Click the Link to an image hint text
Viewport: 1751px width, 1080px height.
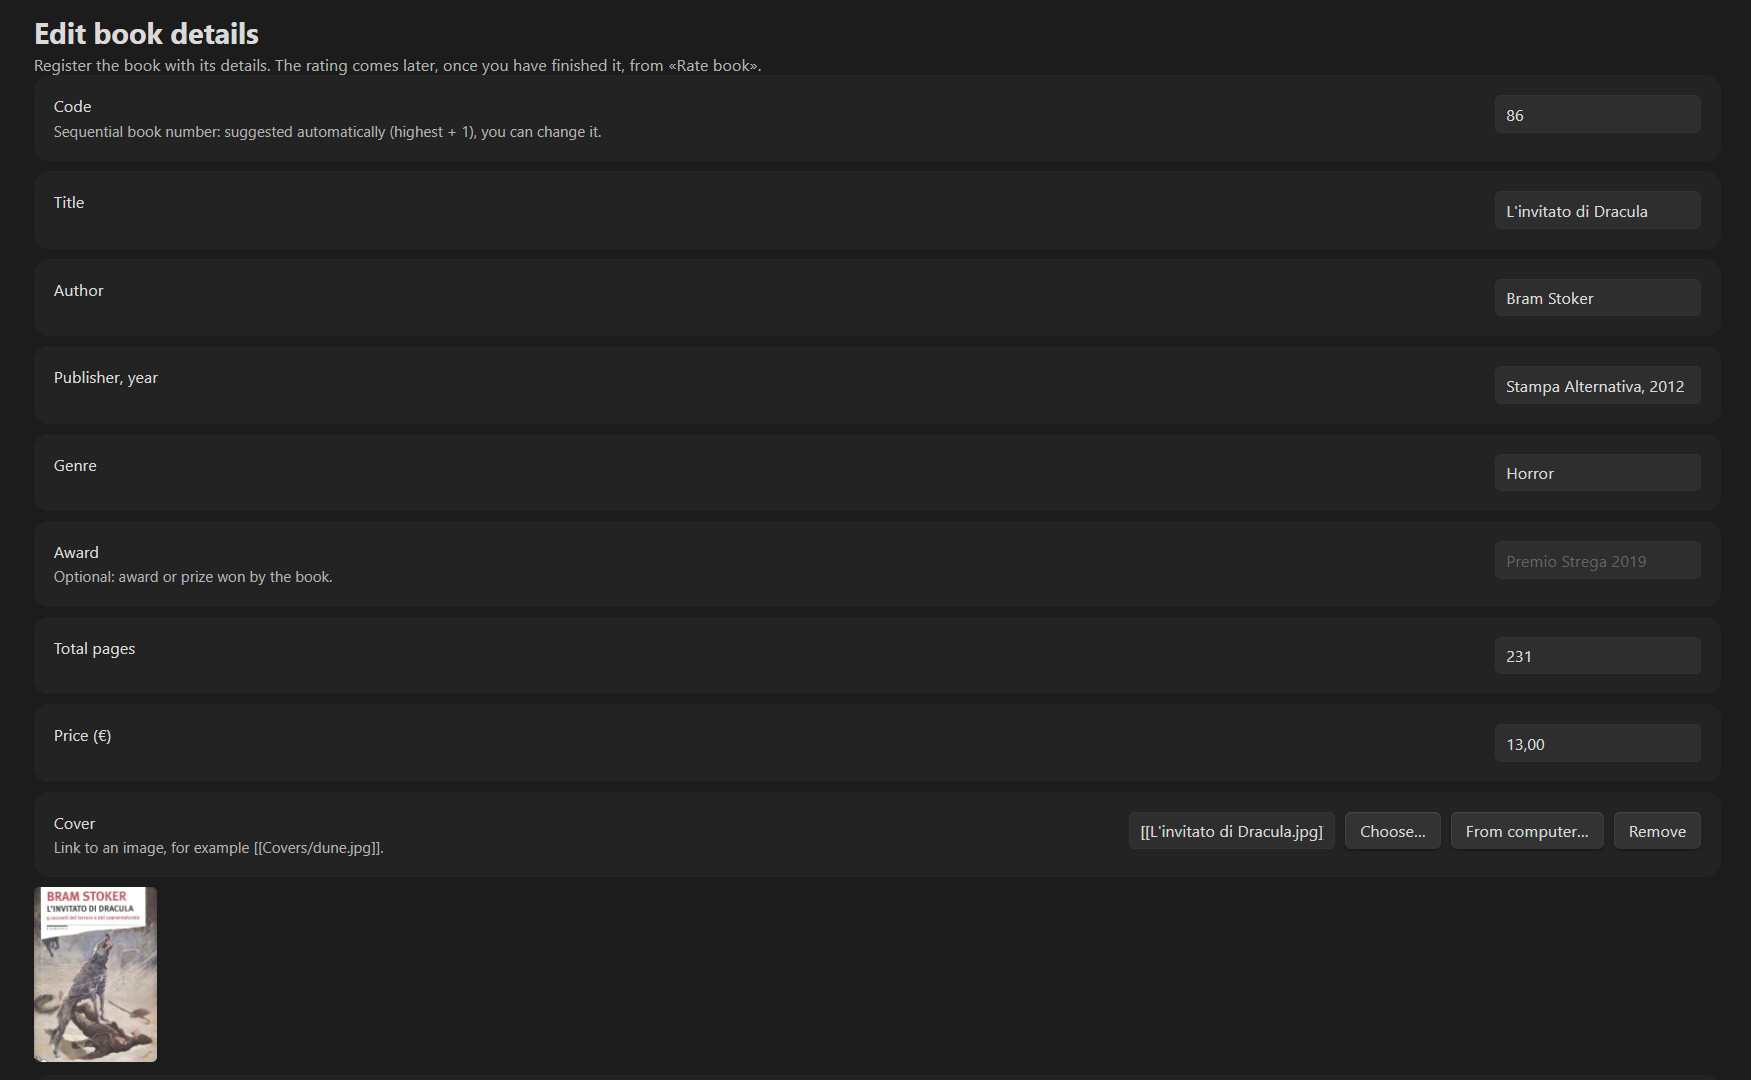pyautogui.click(x=218, y=848)
